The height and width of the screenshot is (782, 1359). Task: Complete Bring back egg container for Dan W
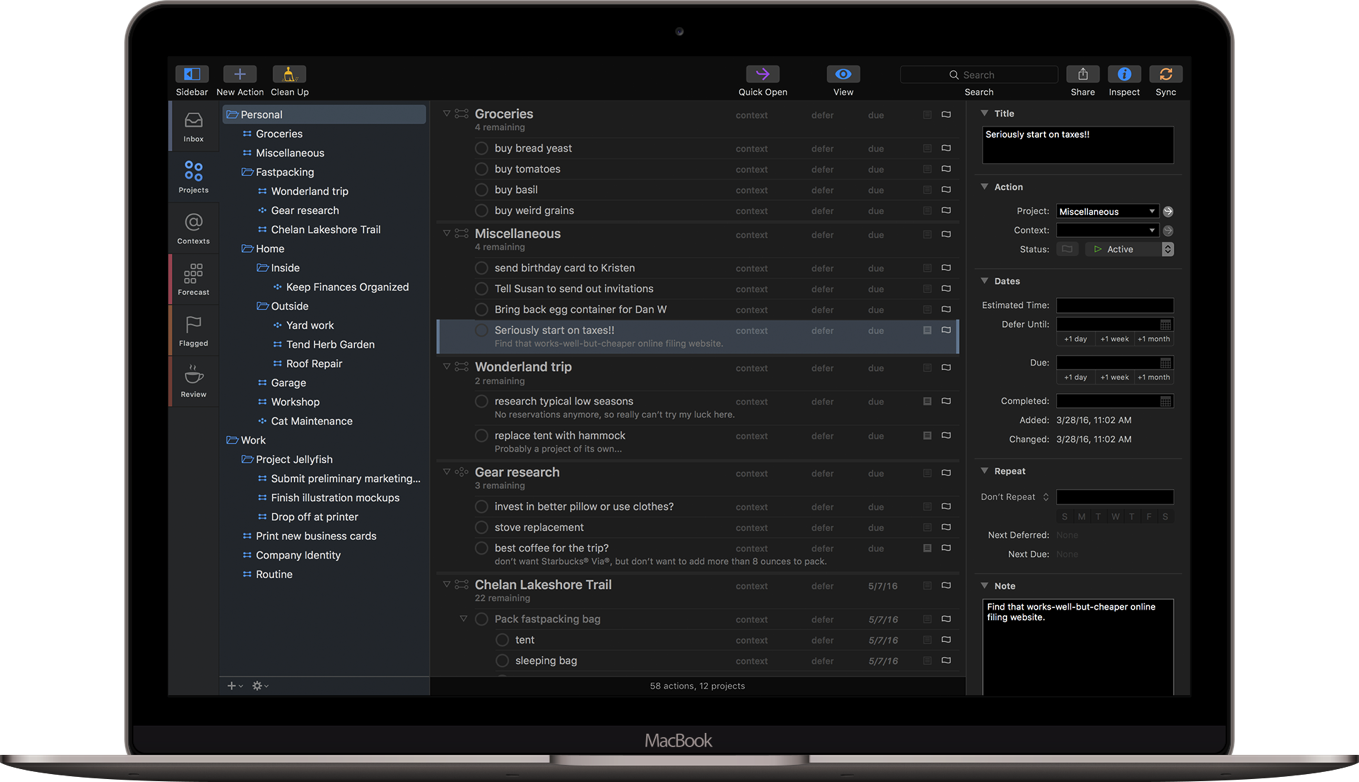481,310
